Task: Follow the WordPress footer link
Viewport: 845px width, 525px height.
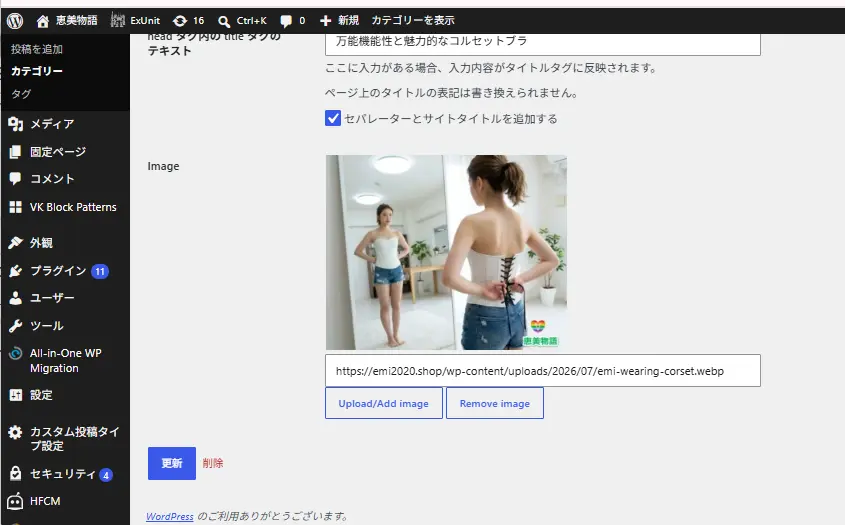Action: pyautogui.click(x=170, y=516)
